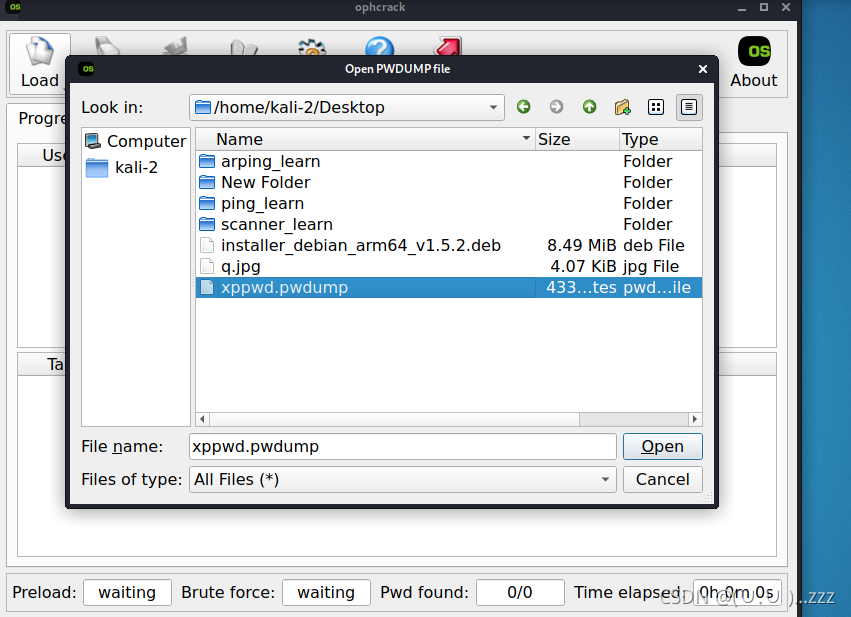Switch to icon list view mode
851x617 pixels.
[656, 107]
